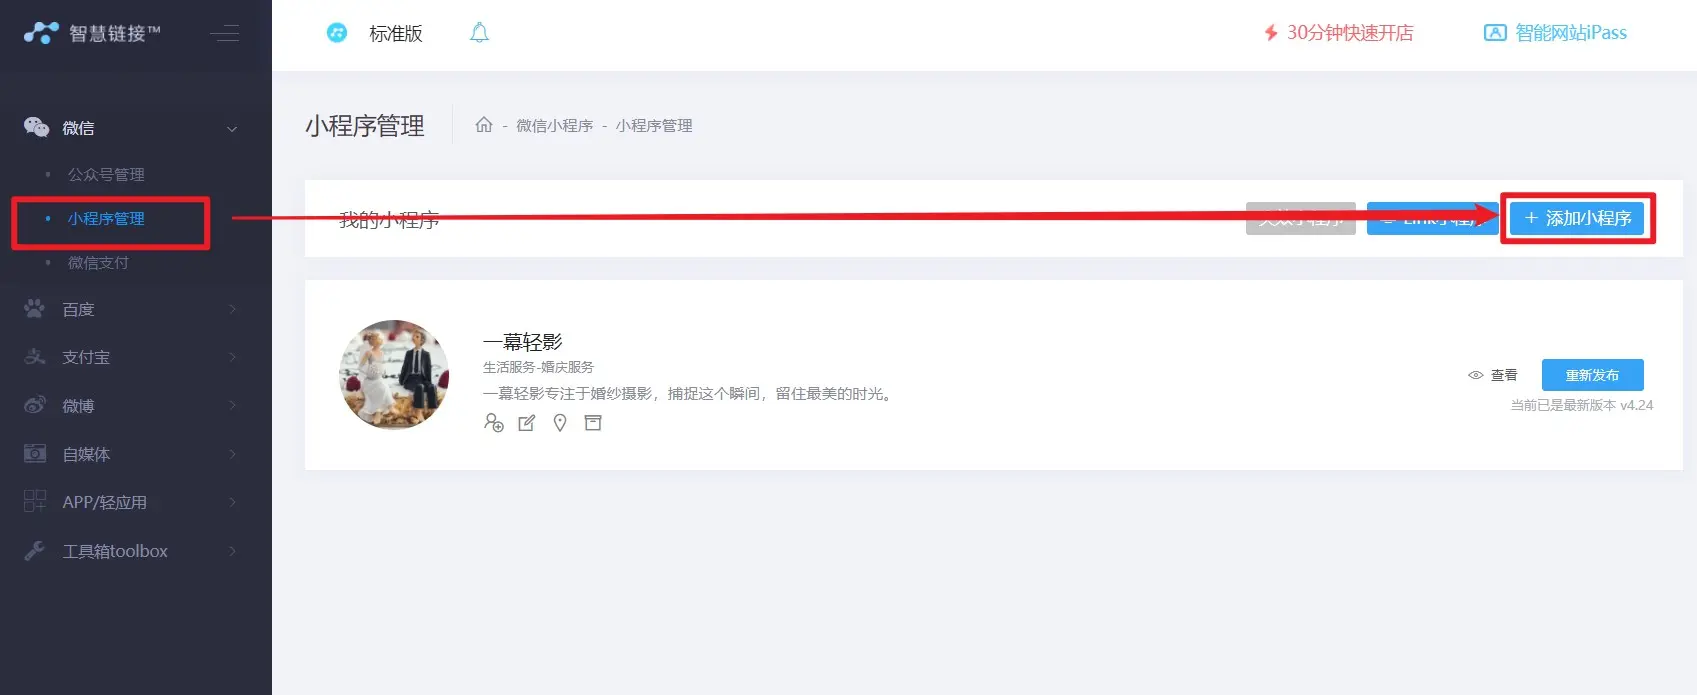Click the 重新发布 button

(x=1592, y=375)
